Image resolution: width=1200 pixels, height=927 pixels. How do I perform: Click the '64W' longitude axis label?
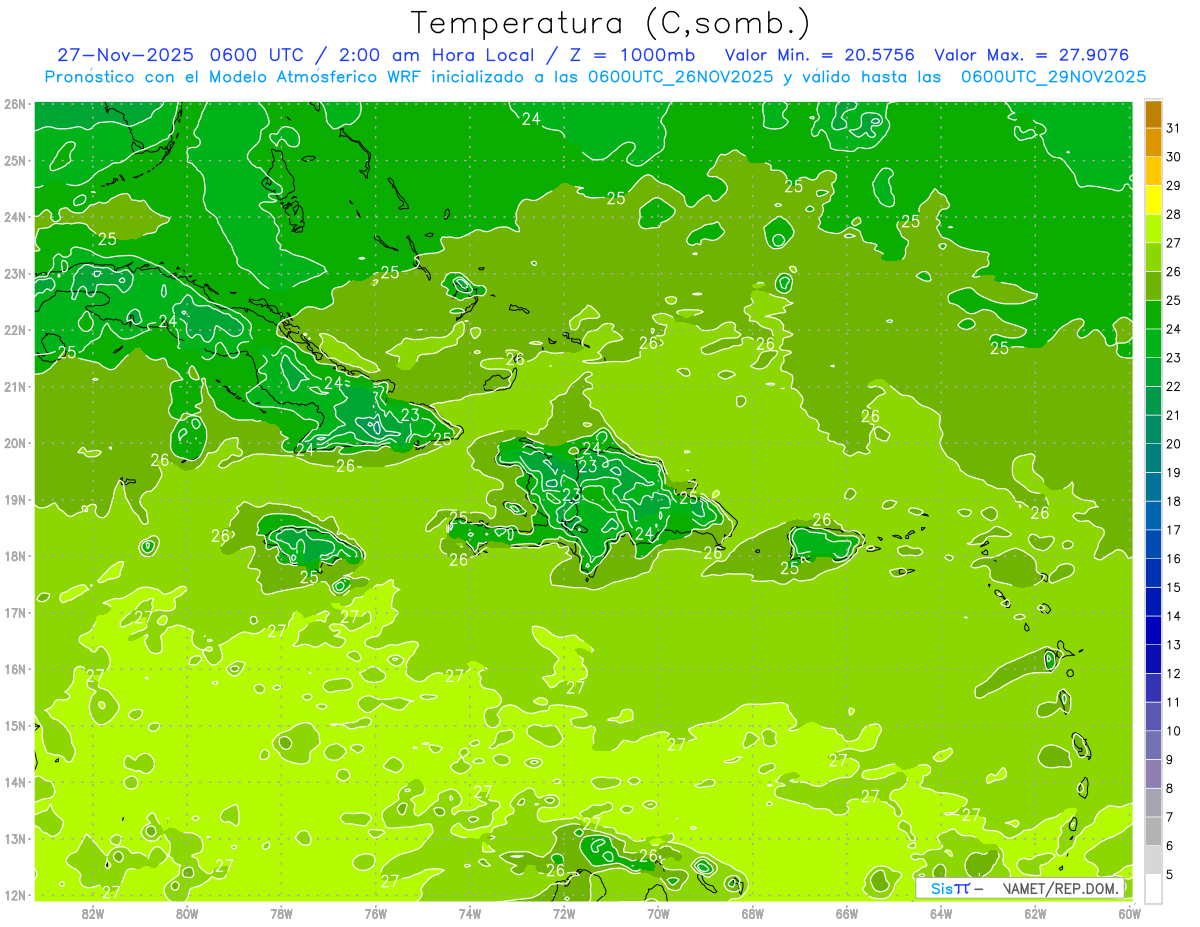click(940, 912)
